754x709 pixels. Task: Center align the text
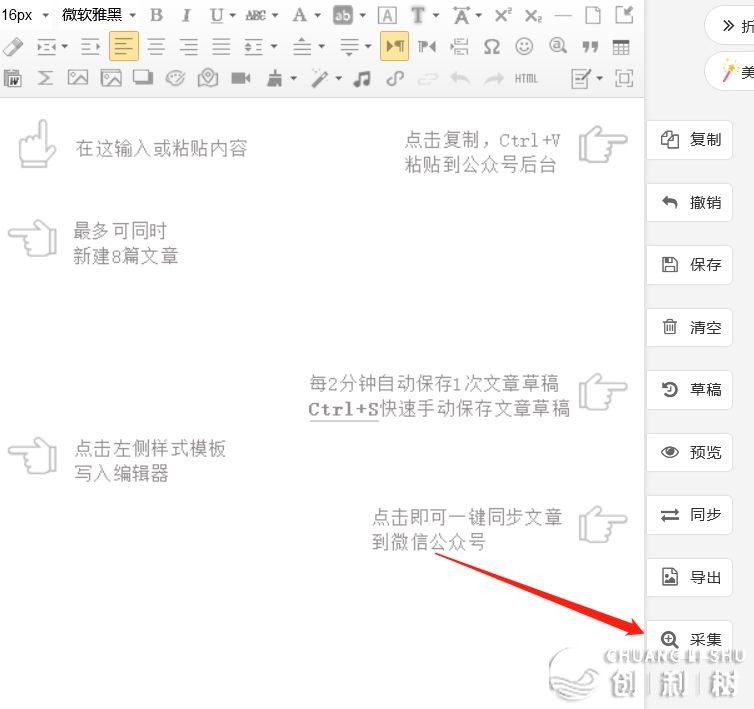point(156,47)
